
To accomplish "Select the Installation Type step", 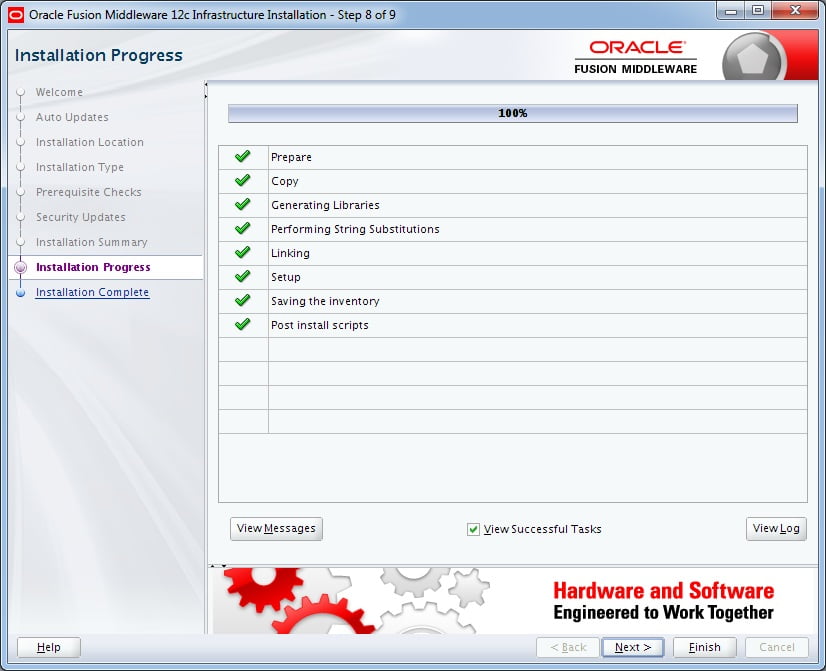I will pyautogui.click(x=80, y=167).
